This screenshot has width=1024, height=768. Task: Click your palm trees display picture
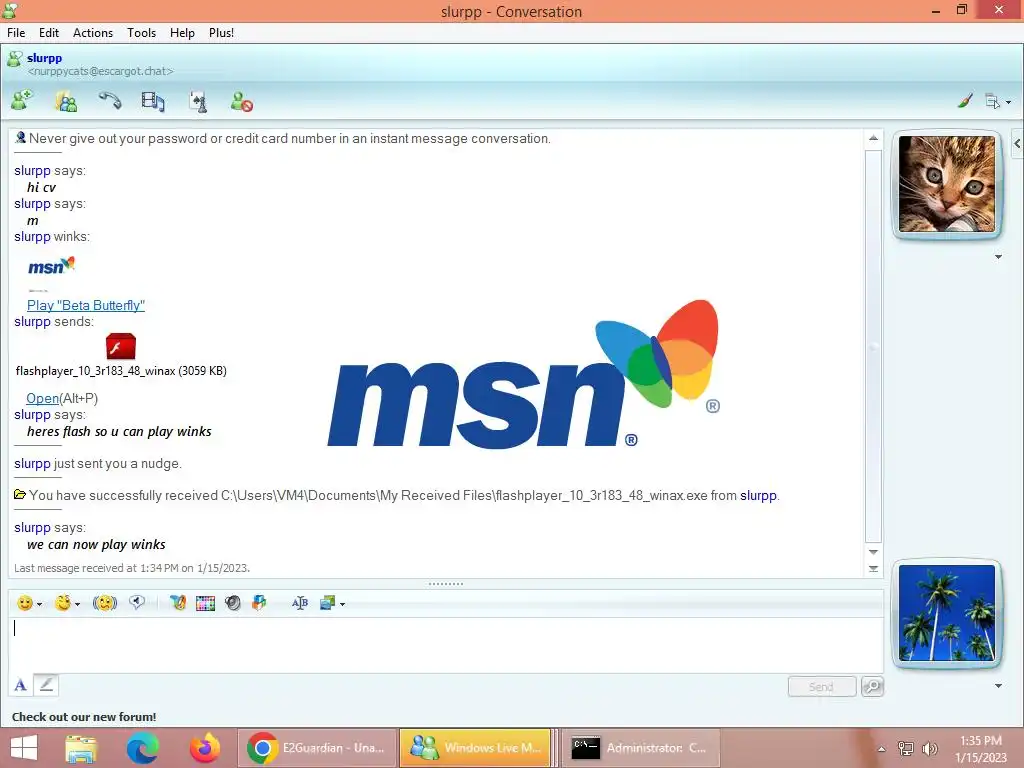947,613
